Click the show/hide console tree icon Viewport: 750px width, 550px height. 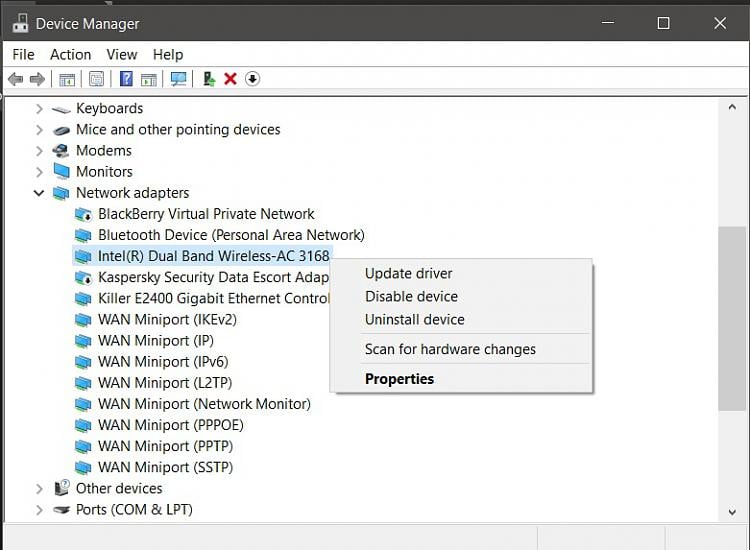(67, 79)
